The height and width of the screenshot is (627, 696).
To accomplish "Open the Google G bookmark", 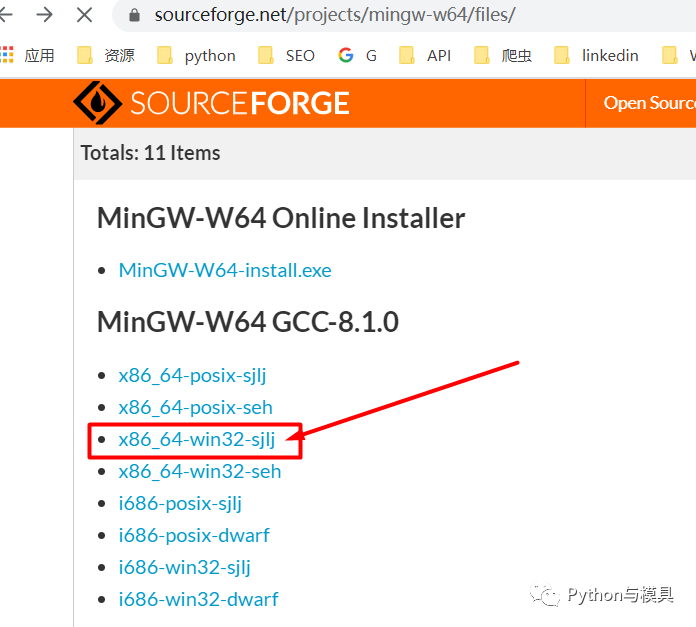I will (x=357, y=55).
